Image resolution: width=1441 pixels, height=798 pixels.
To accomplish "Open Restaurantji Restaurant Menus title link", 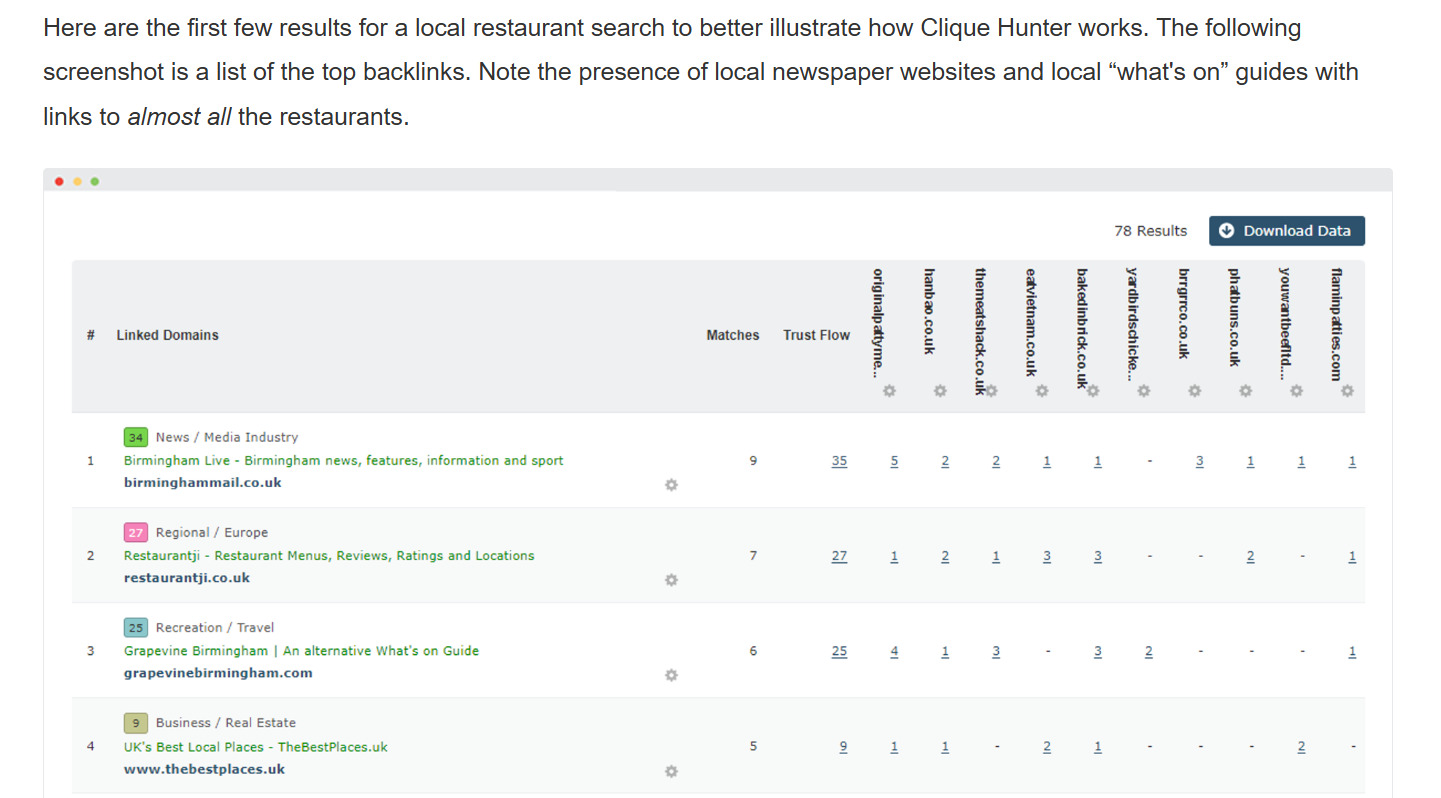I will point(329,556).
